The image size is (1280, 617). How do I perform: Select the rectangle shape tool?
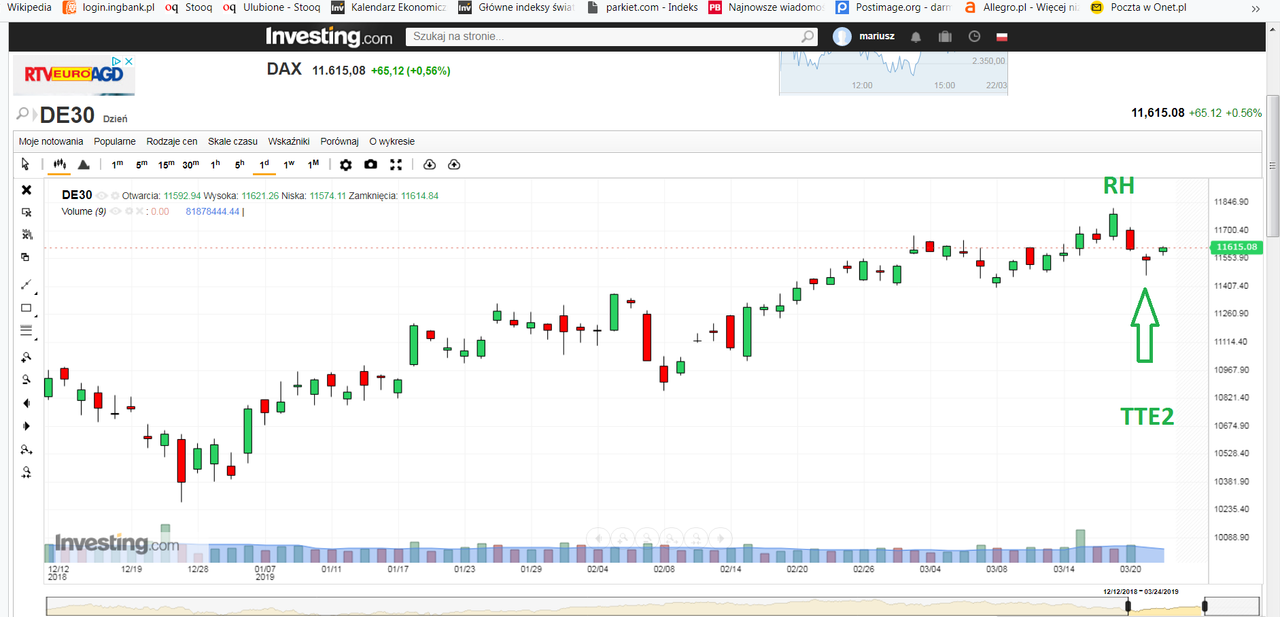[26, 308]
